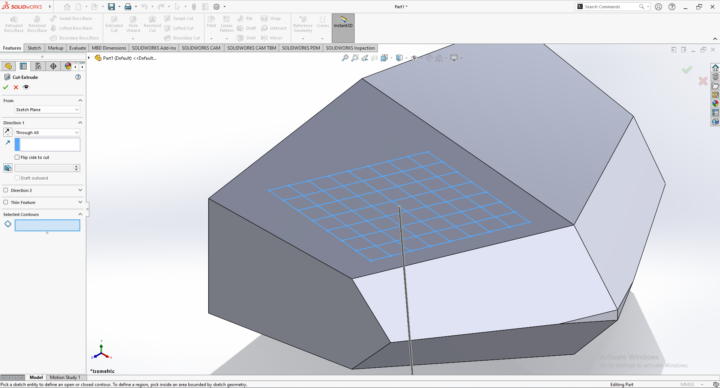Viewport: 720px width, 388px height.
Task: Open Appearances color ball icon in the task pane
Action: tap(715, 104)
